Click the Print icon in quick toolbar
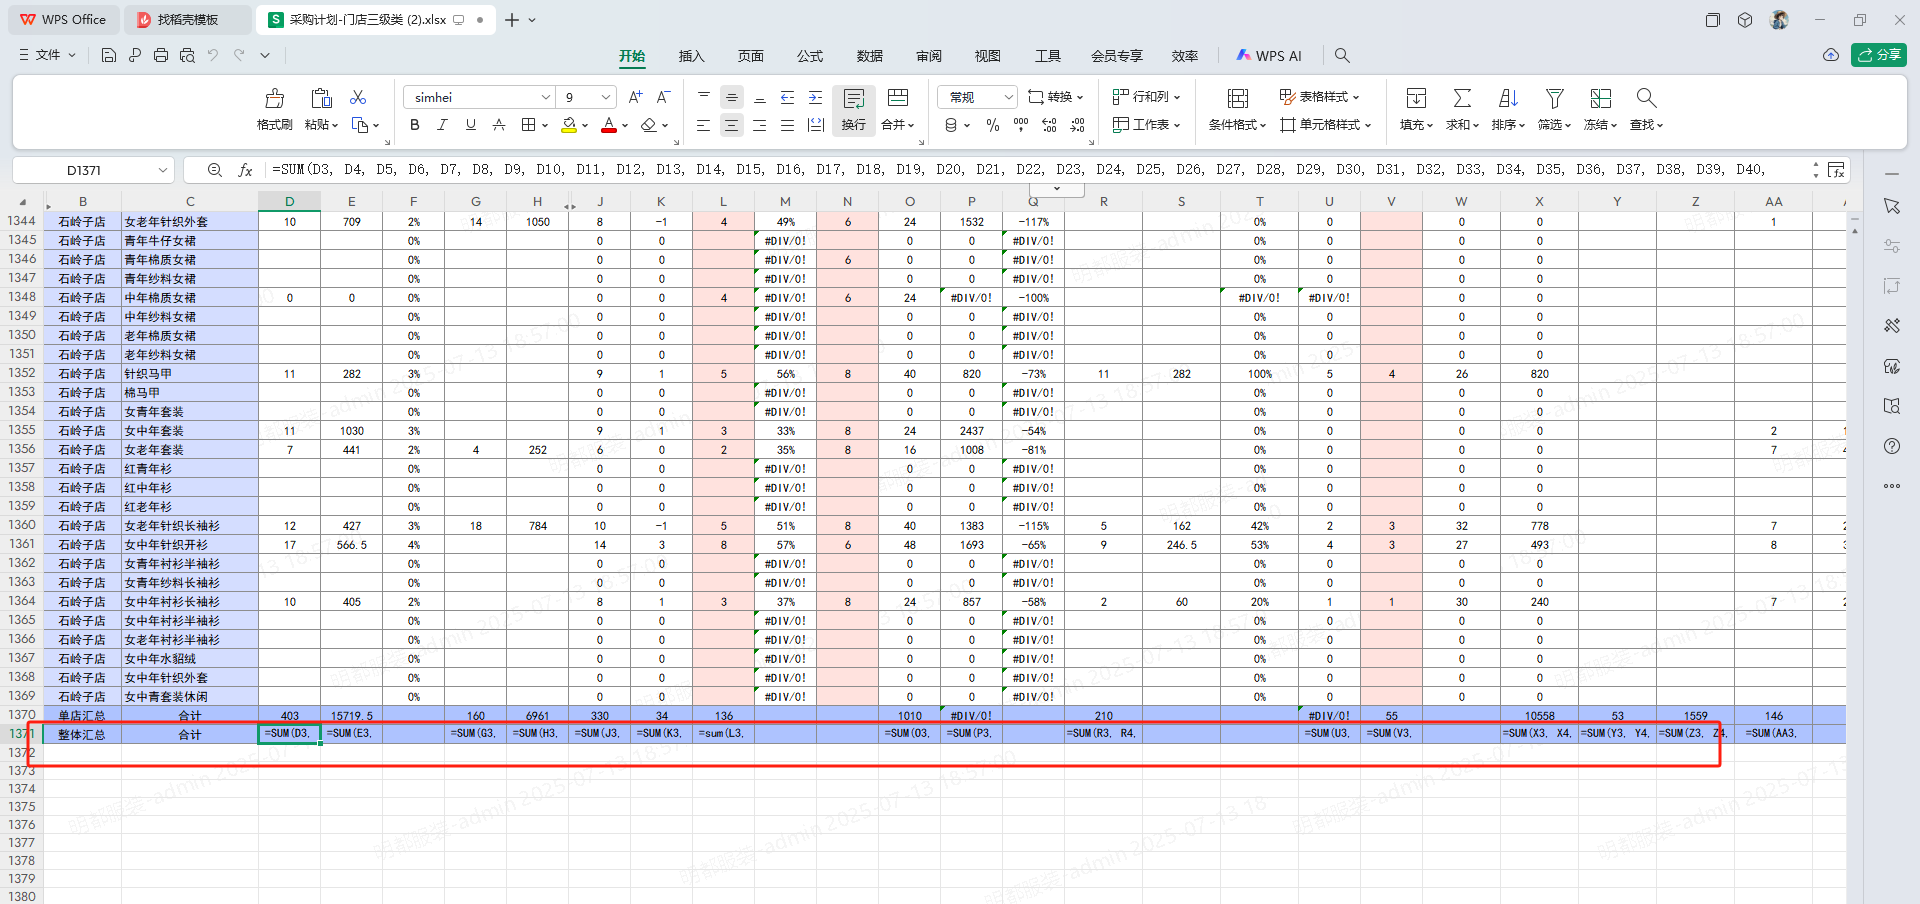The image size is (1920, 904). pos(161,55)
